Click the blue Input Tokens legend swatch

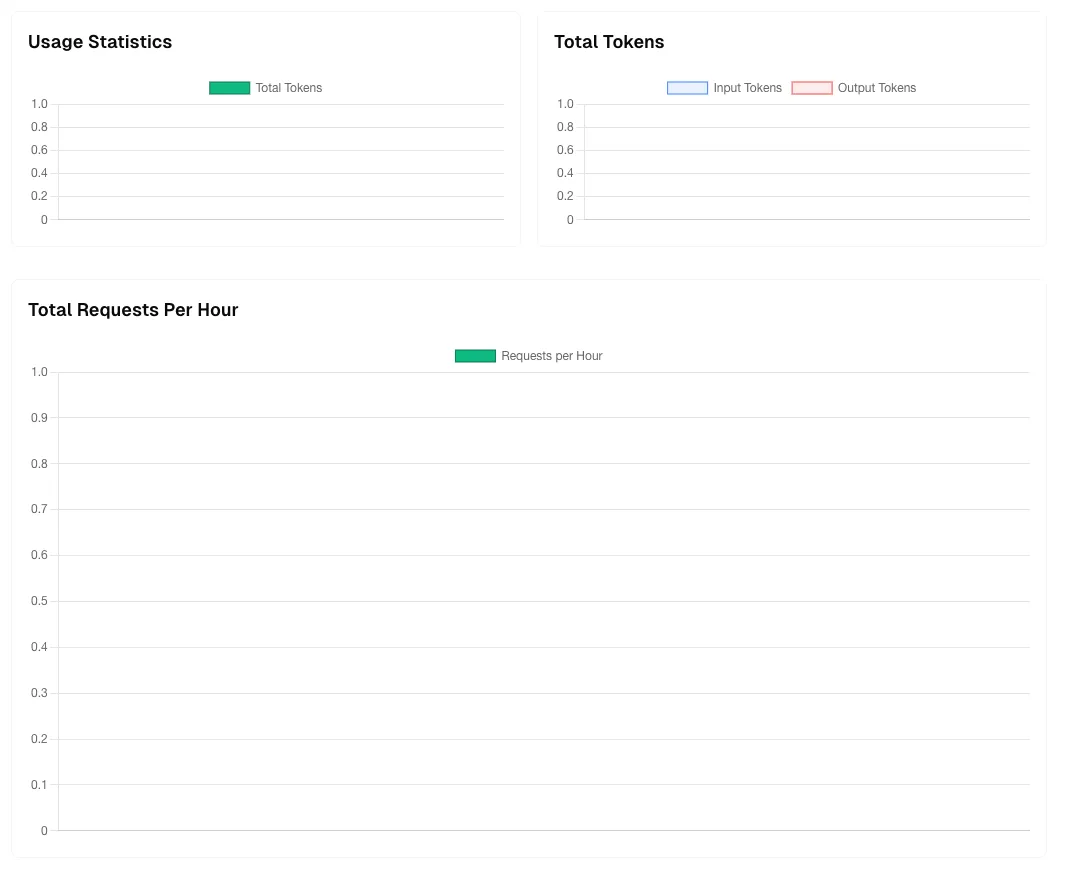(685, 88)
